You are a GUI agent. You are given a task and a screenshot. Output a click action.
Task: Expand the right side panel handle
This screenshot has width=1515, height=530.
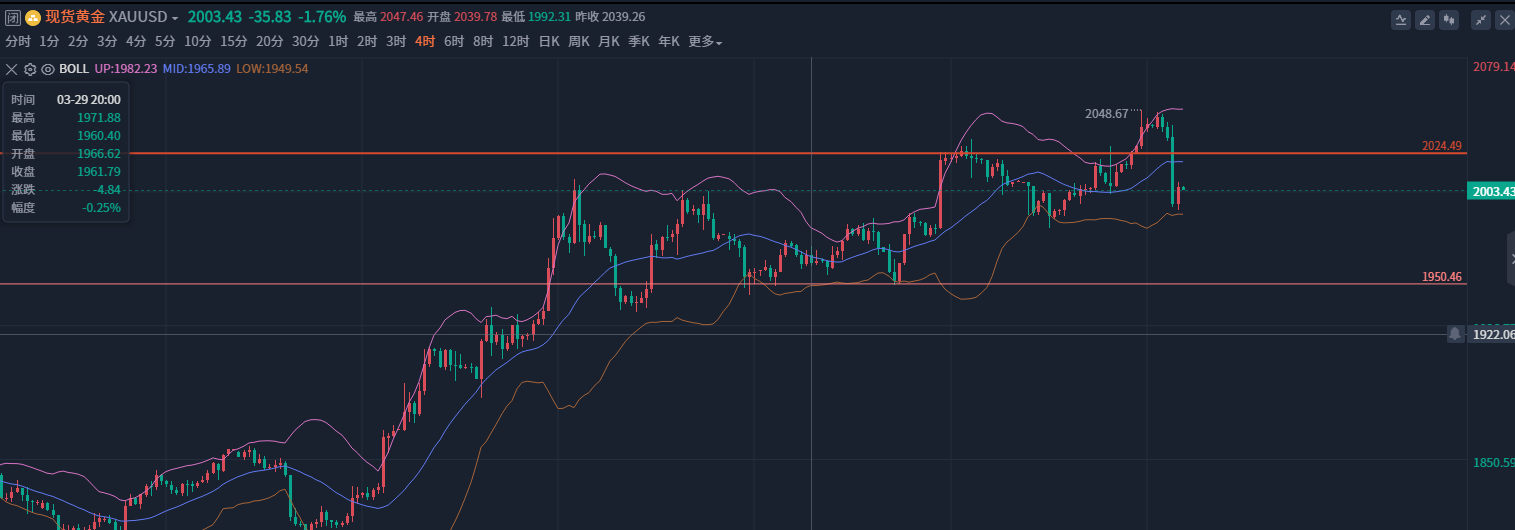[x=1510, y=259]
